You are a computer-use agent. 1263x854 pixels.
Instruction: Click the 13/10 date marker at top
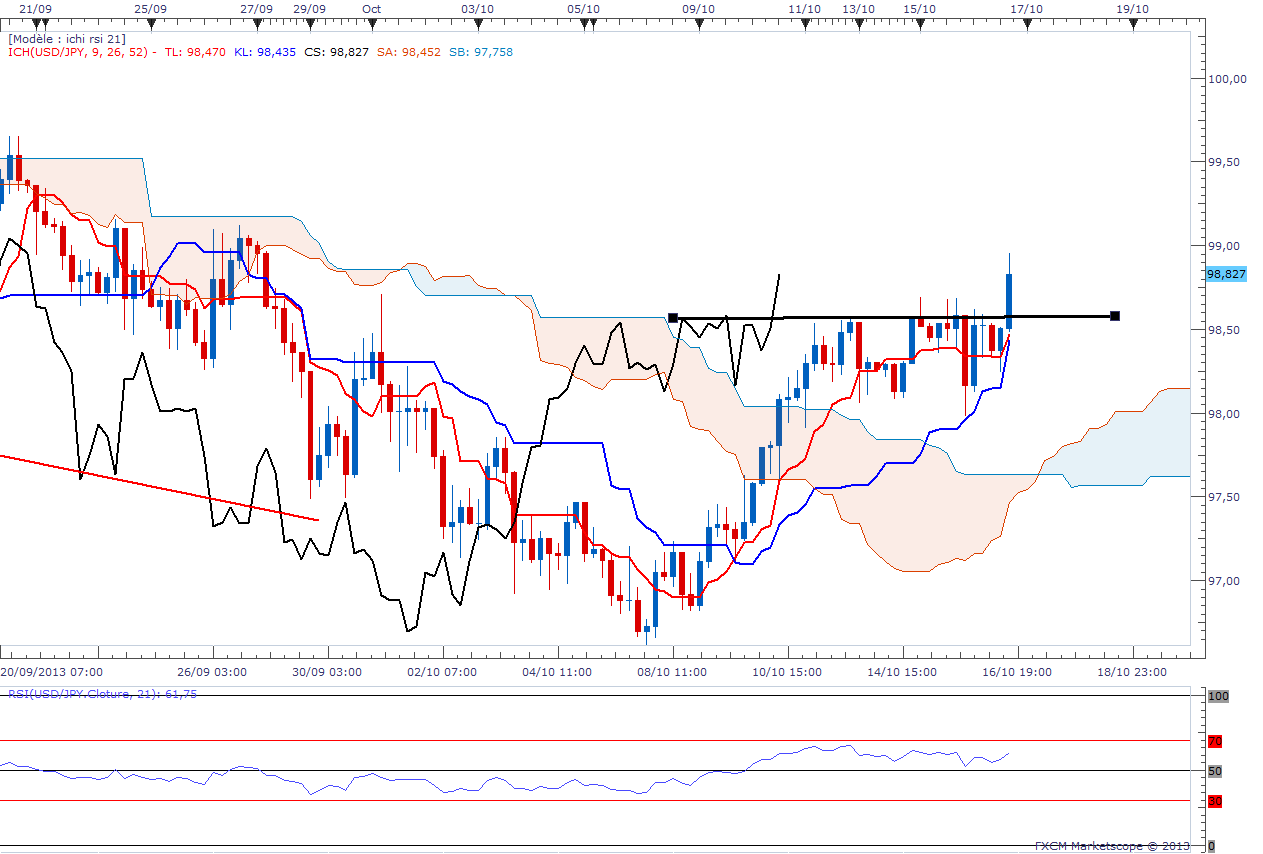pyautogui.click(x=859, y=8)
